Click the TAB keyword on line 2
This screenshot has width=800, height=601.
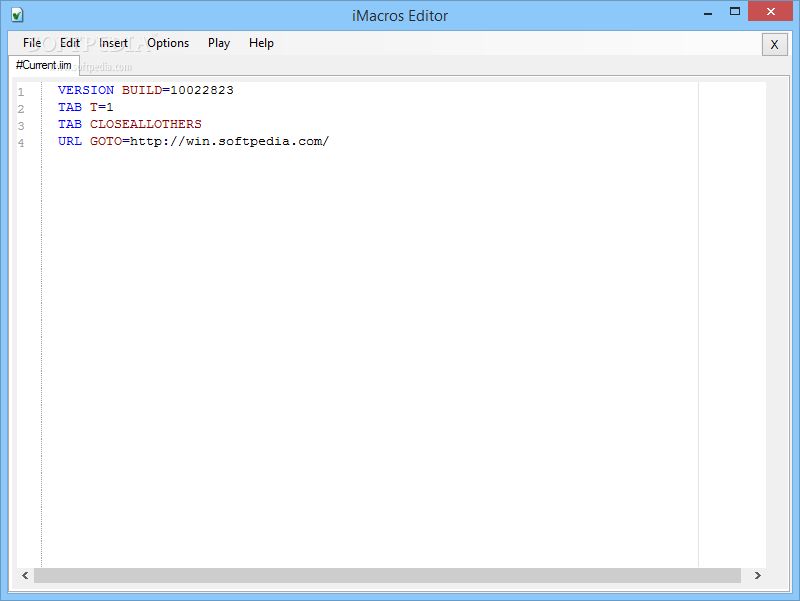(x=70, y=107)
